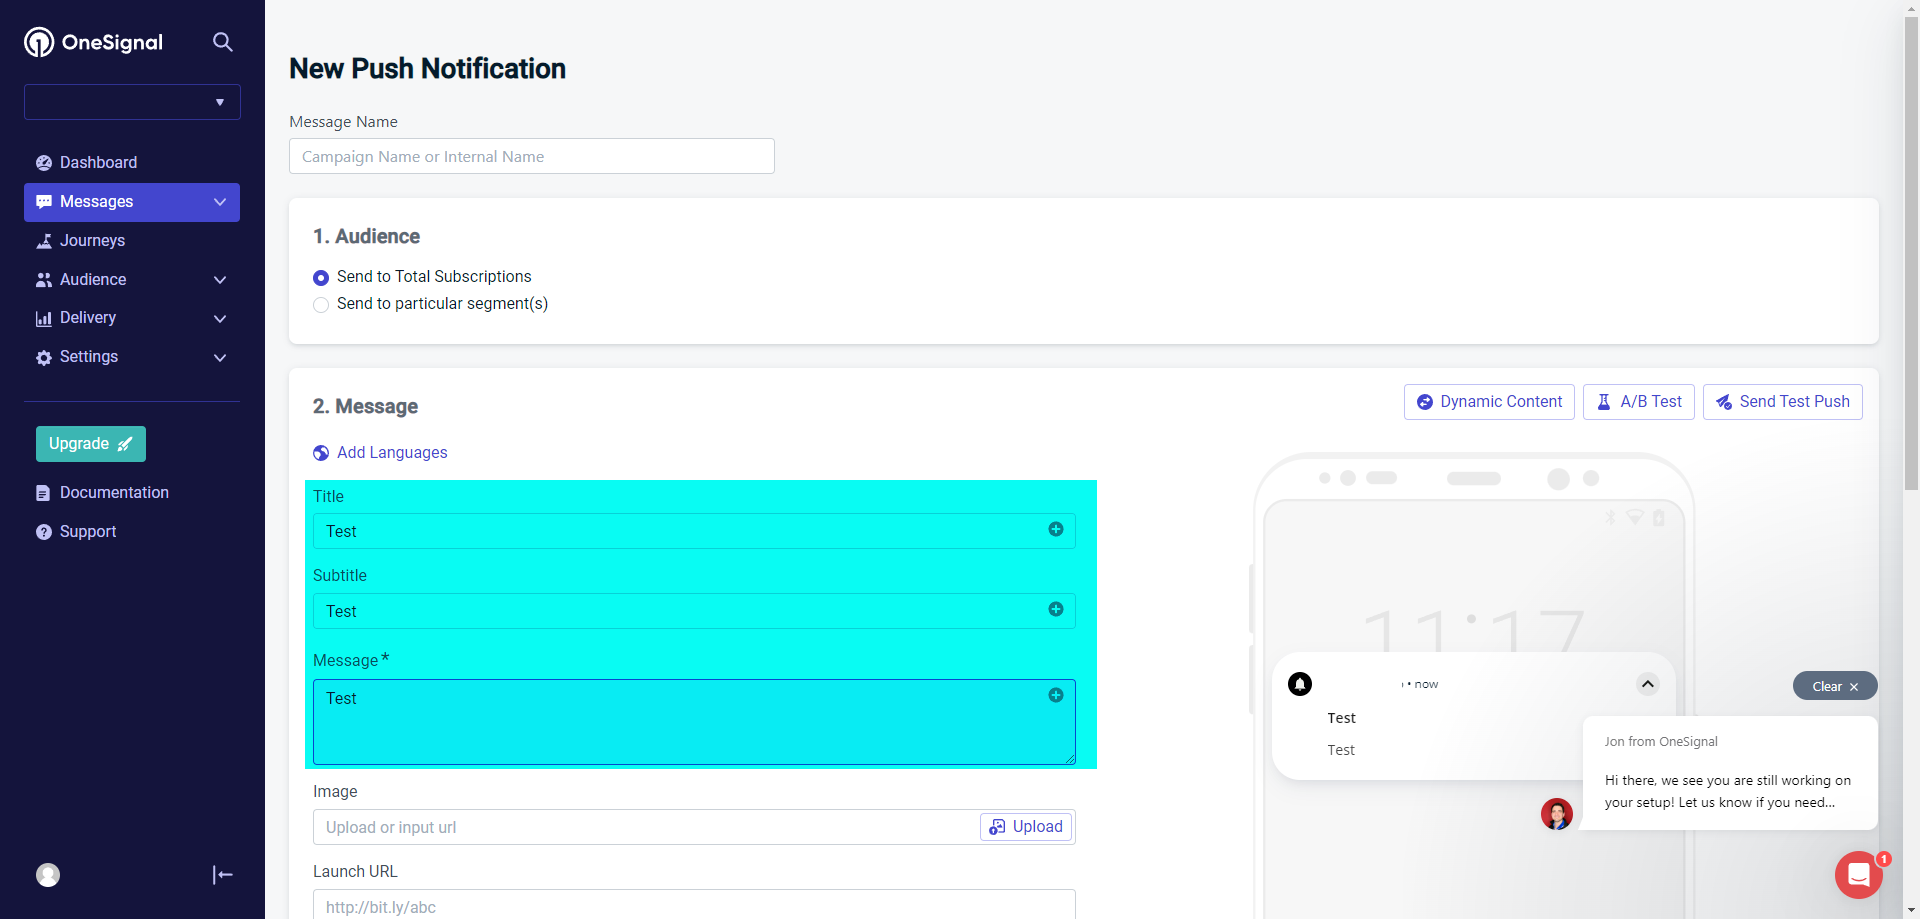This screenshot has width=1920, height=919.
Task: Open the user avatar profile icon
Action: pos(48,875)
